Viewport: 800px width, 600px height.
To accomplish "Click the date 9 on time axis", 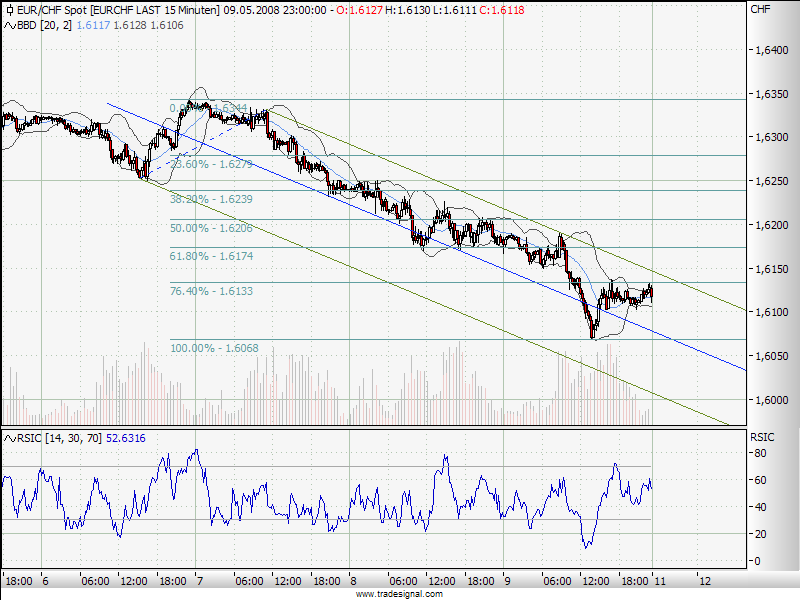I will click(507, 581).
